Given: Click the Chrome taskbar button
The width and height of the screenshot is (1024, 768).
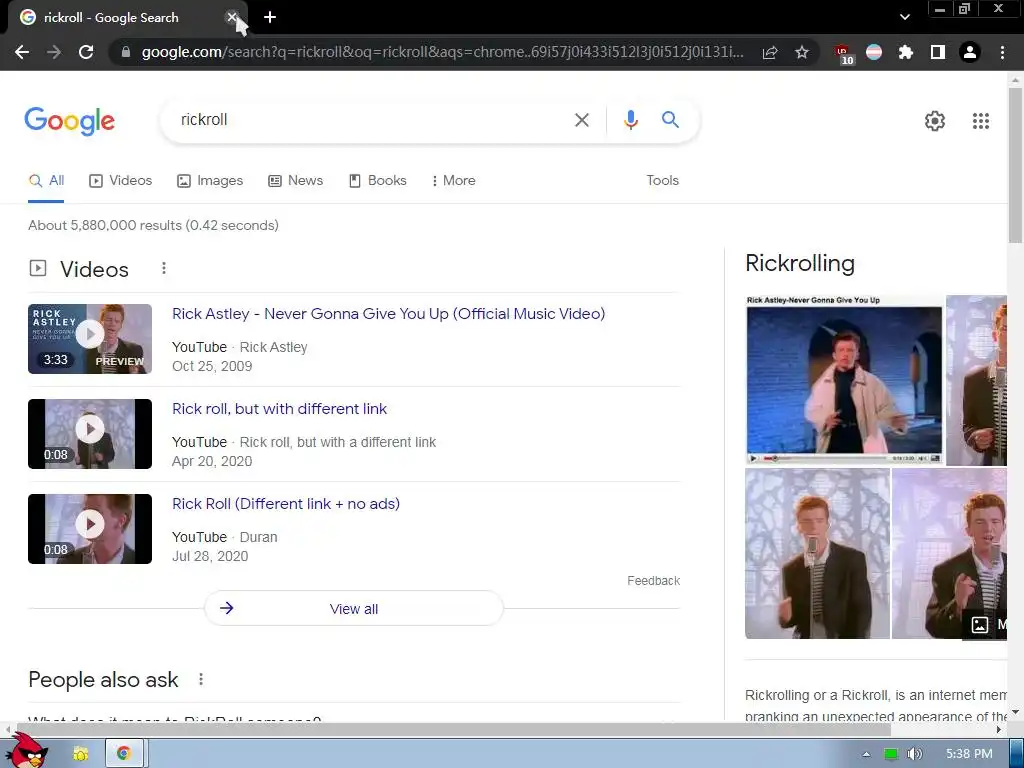Looking at the screenshot, I should [x=124, y=754].
